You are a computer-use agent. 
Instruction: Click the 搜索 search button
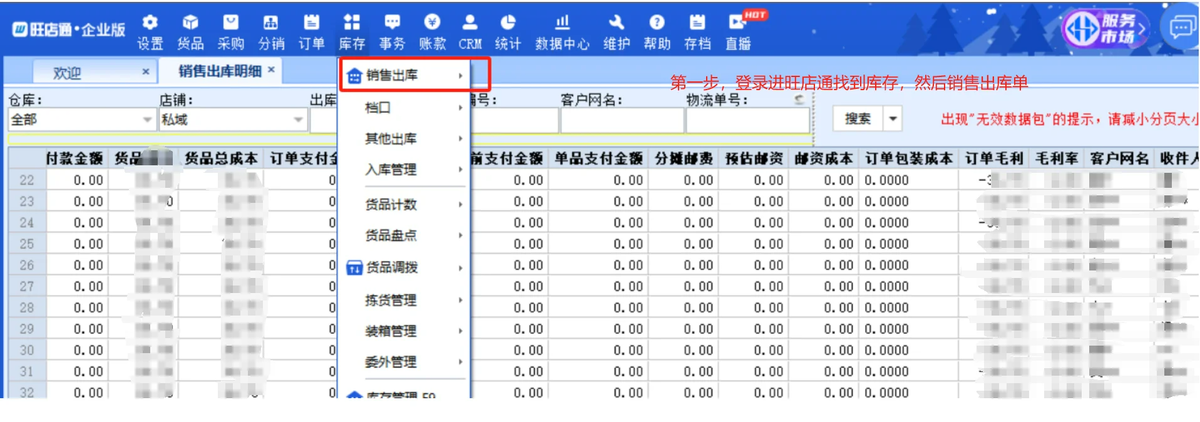[858, 119]
